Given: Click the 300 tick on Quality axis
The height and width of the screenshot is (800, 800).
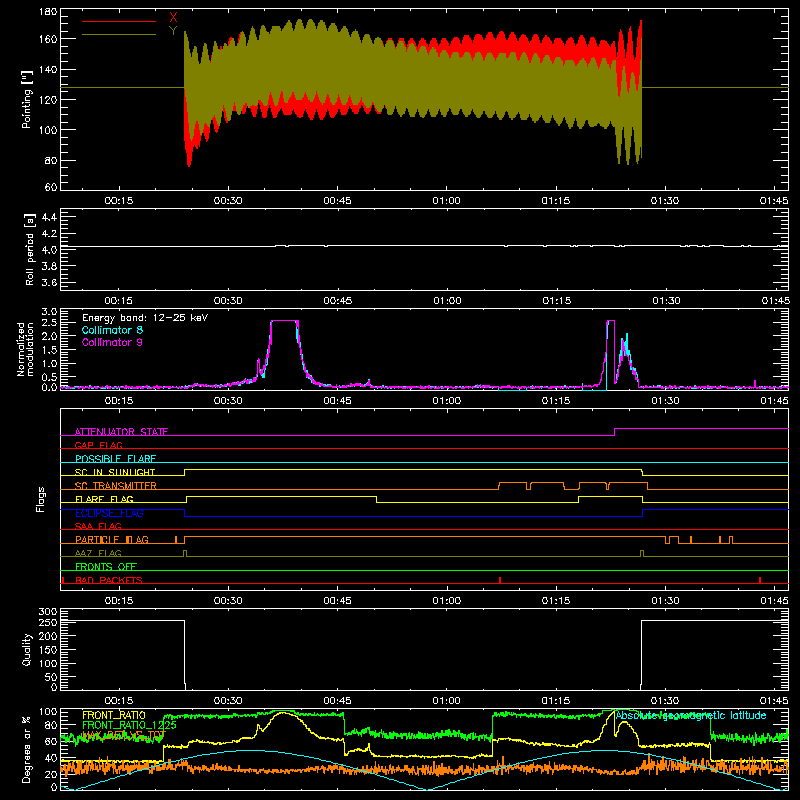Looking at the screenshot, I should click(x=47, y=612).
